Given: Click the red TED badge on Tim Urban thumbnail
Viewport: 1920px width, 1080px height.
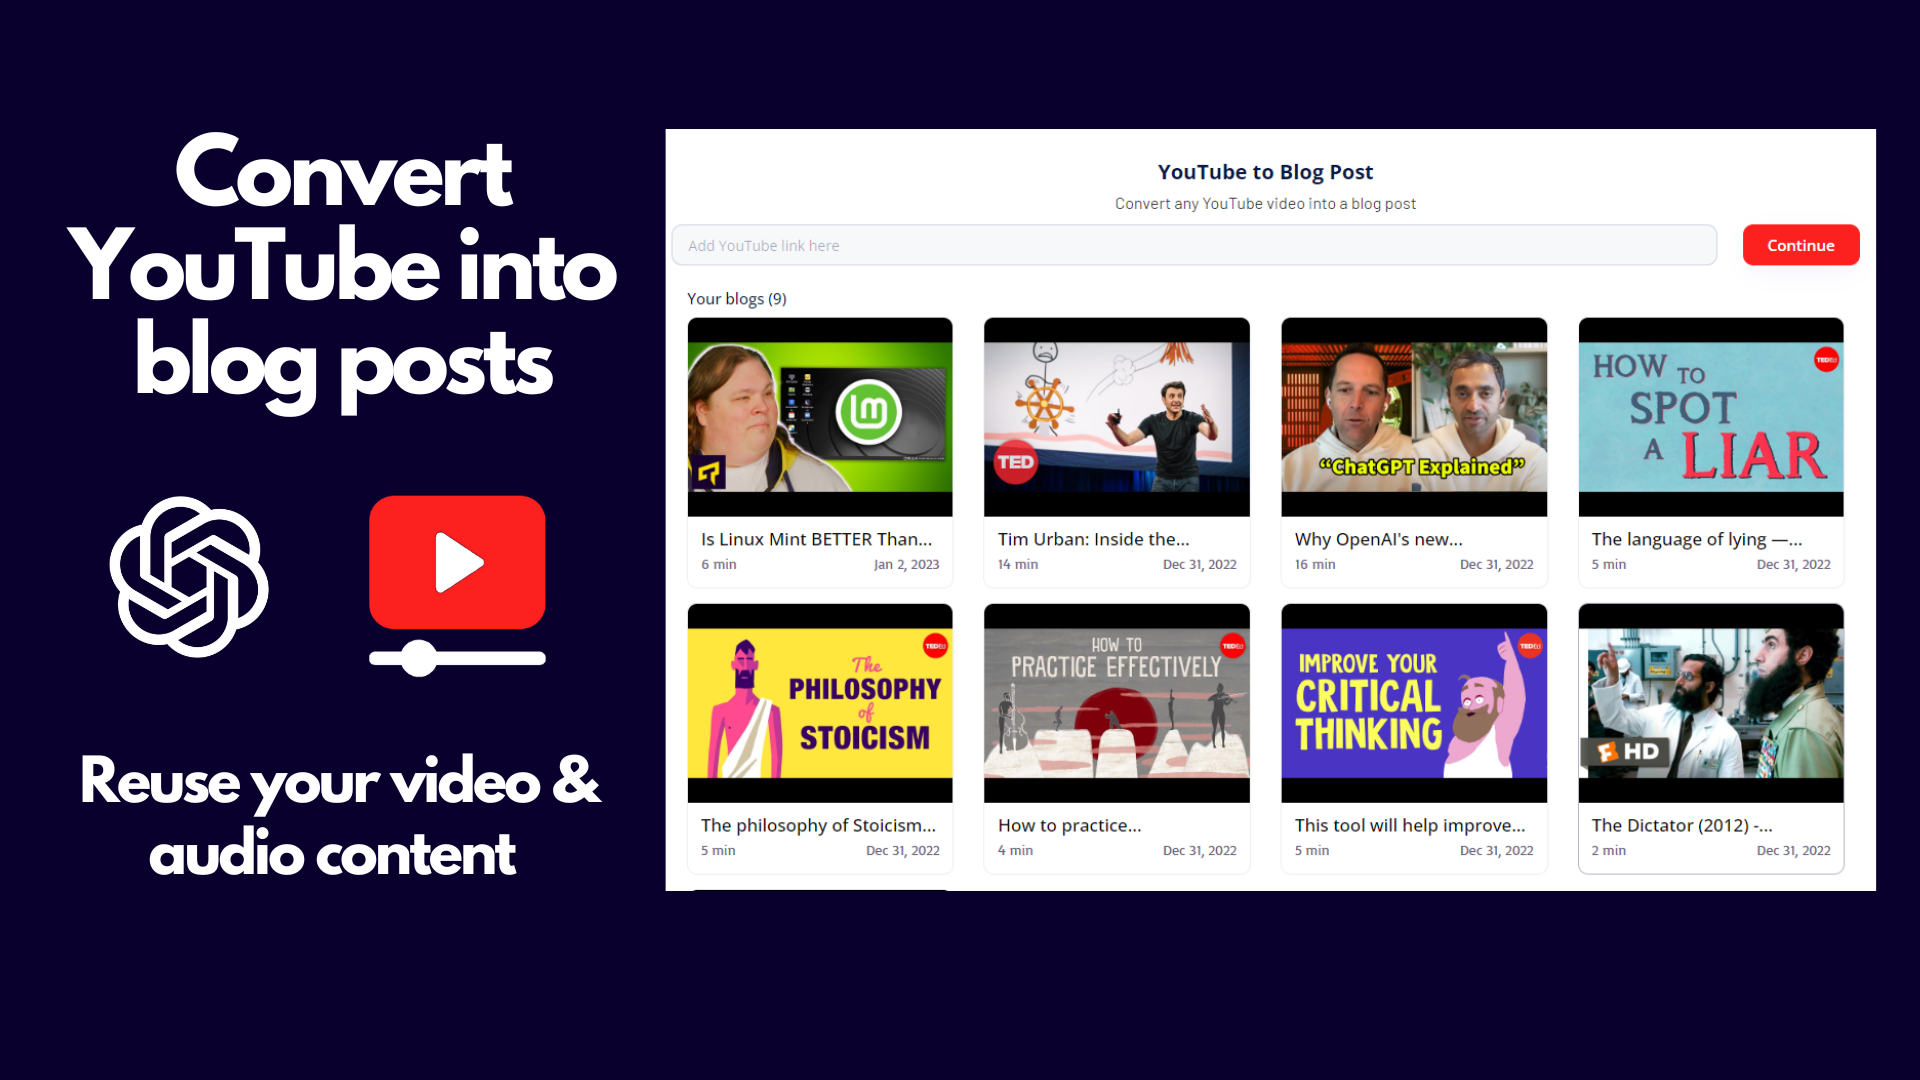Looking at the screenshot, I should (x=1015, y=462).
